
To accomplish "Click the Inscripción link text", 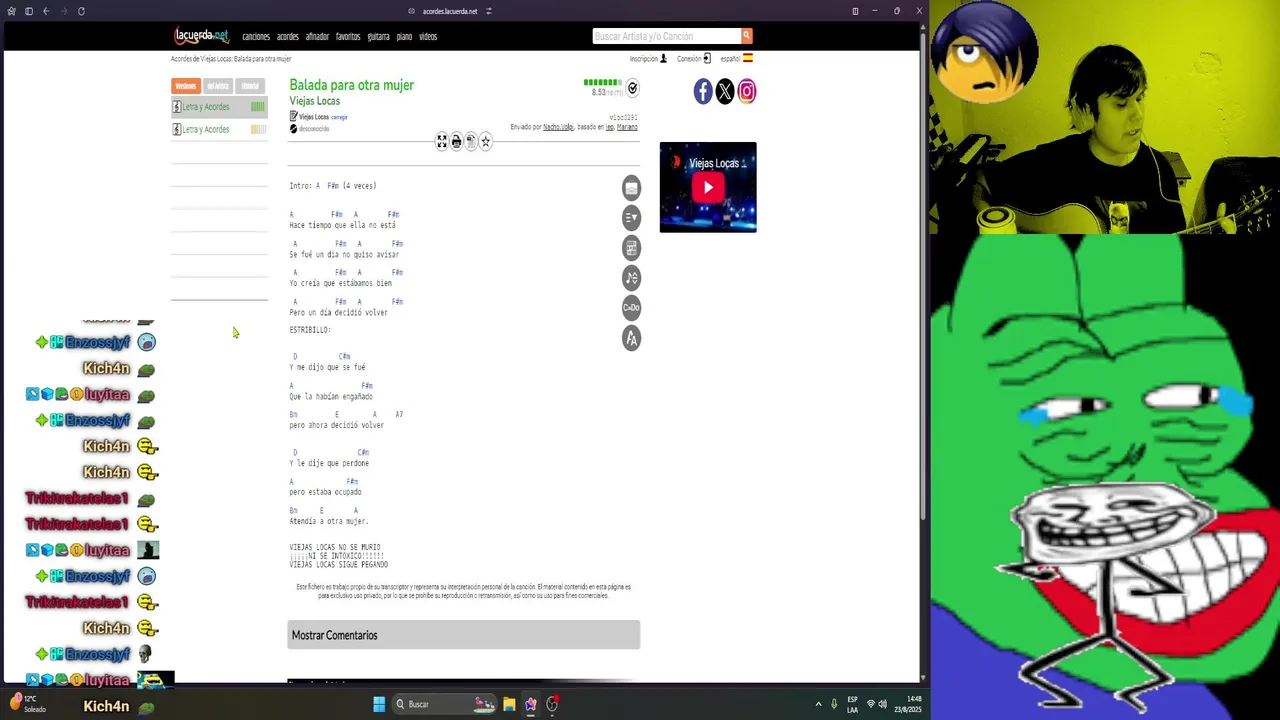I will pyautogui.click(x=644, y=59).
